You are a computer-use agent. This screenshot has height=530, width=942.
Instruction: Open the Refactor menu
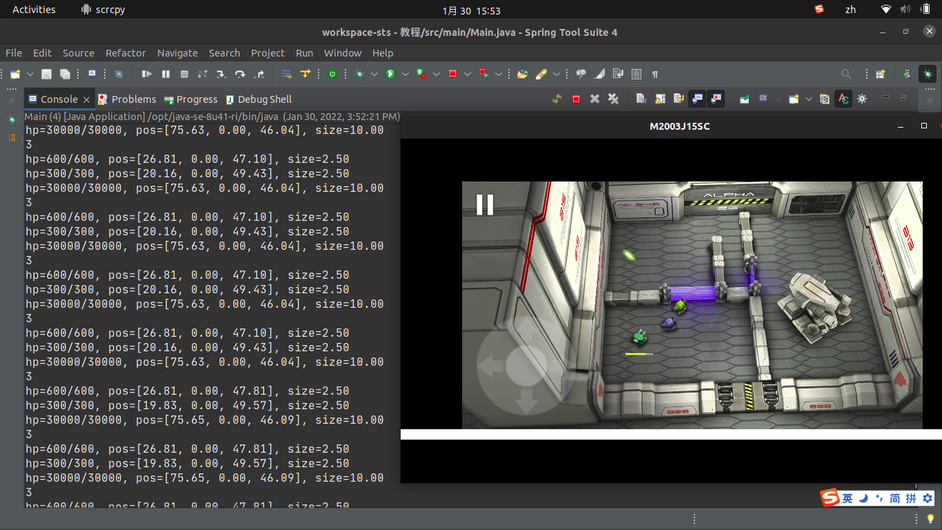[125, 53]
